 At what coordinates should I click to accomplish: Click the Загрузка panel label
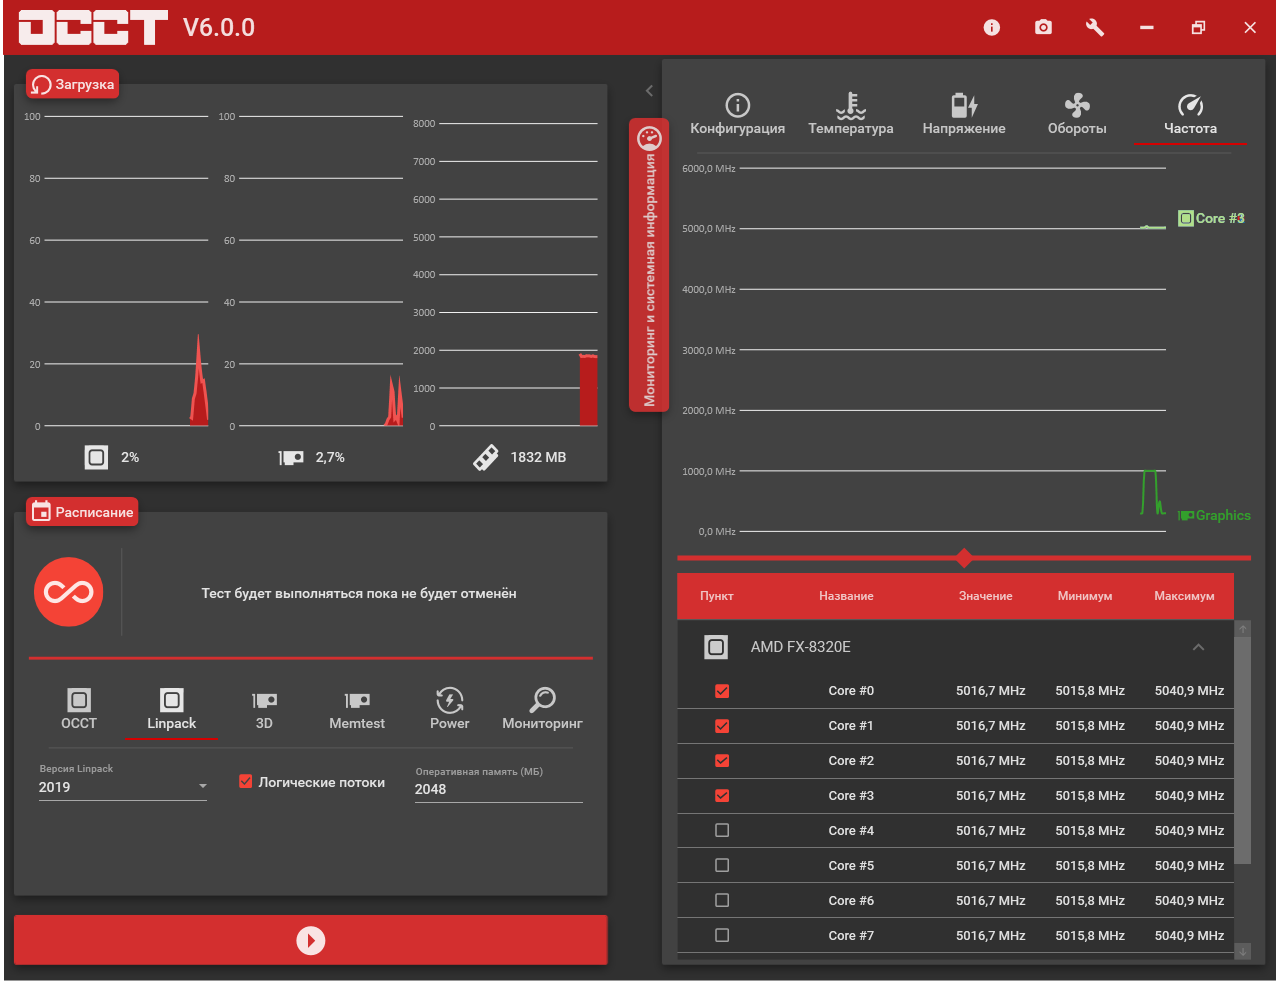pyautogui.click(x=73, y=84)
